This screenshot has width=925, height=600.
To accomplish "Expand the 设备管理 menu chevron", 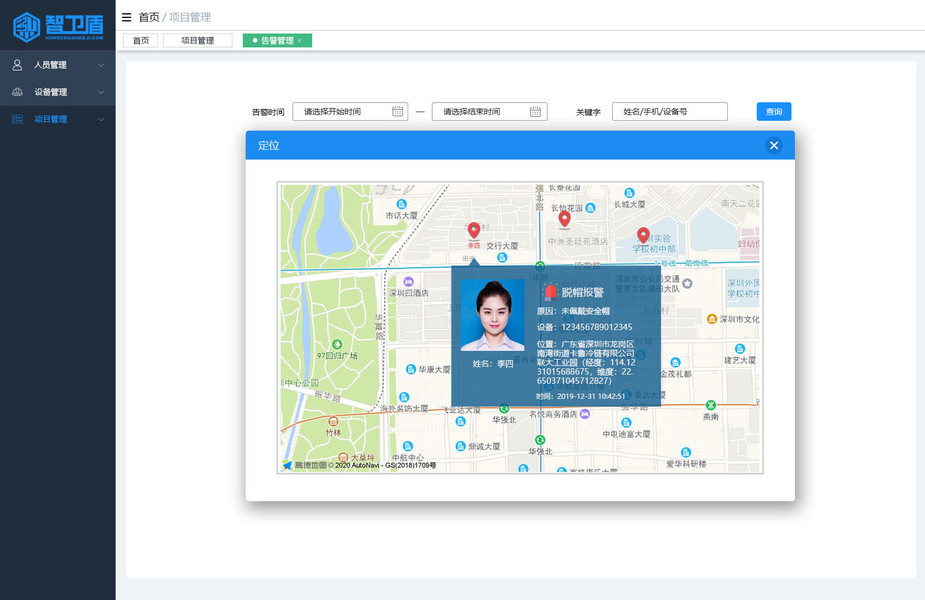I will tap(101, 92).
